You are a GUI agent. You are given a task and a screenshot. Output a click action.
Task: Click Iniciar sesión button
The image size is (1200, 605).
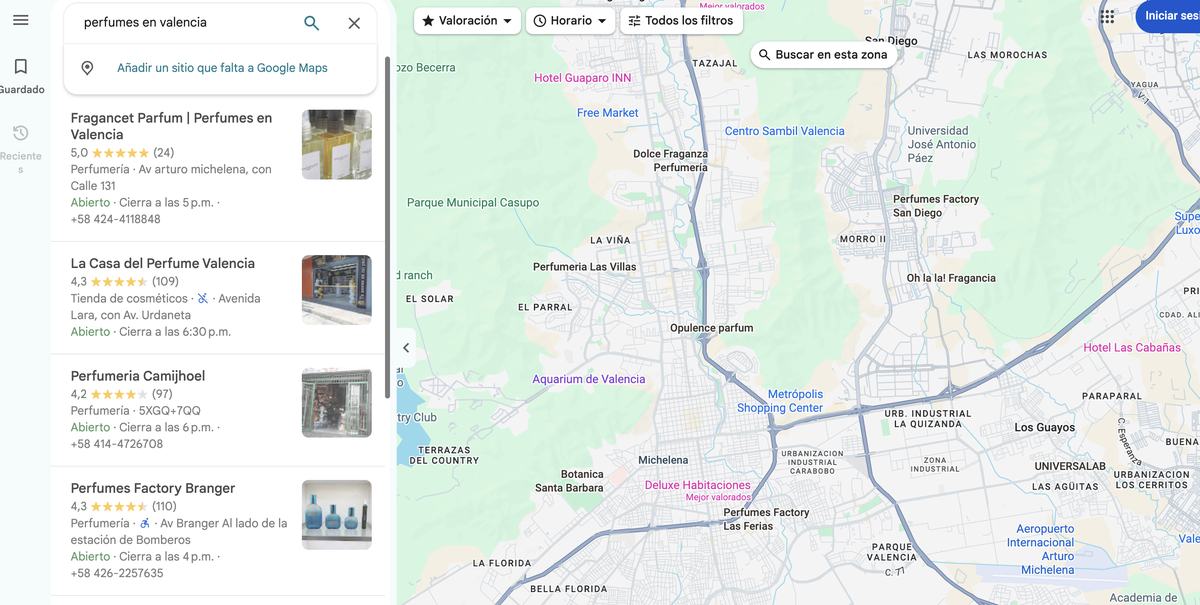(1168, 16)
